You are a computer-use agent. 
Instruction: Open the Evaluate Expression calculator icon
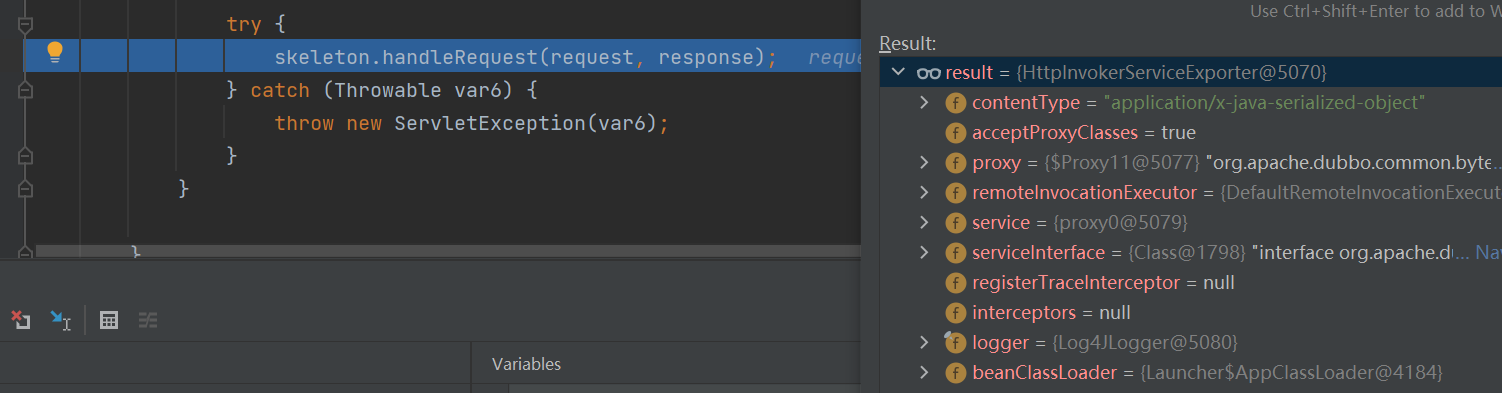point(110,320)
